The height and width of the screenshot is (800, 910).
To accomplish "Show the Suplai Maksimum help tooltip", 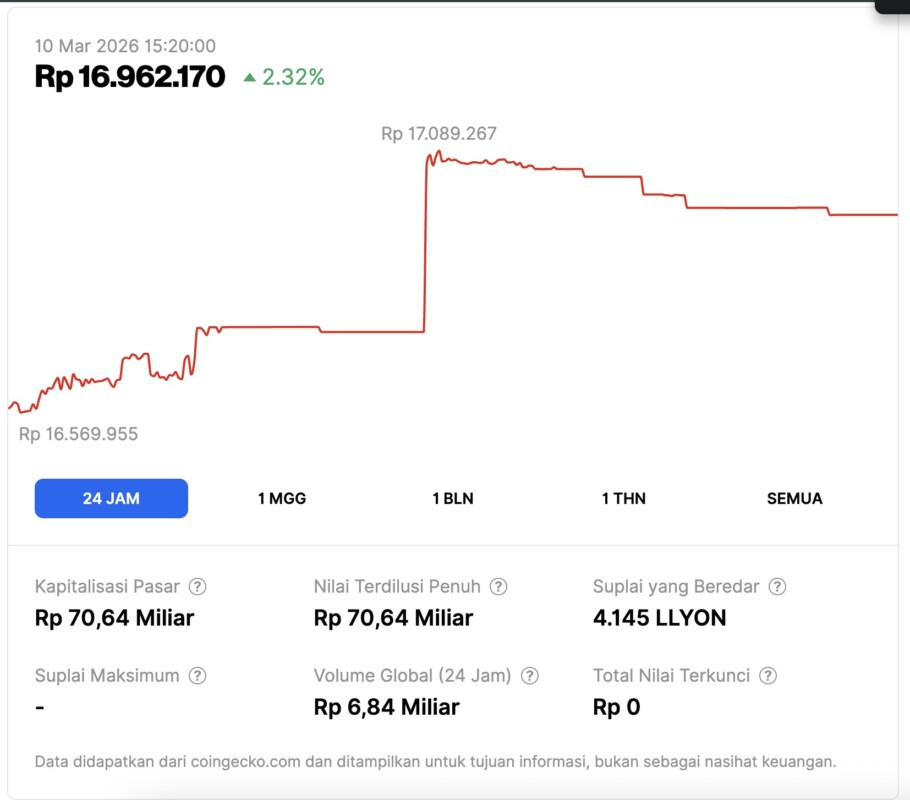I will [x=198, y=676].
